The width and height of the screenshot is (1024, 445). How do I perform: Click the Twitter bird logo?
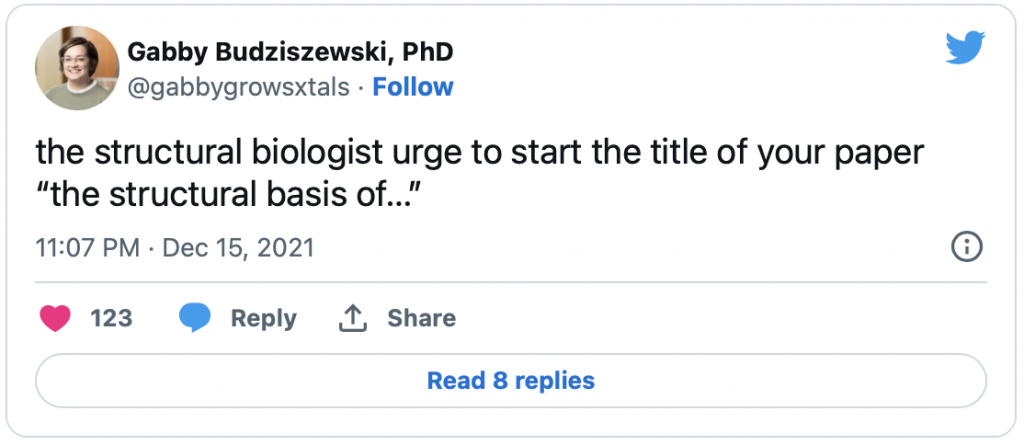click(966, 49)
